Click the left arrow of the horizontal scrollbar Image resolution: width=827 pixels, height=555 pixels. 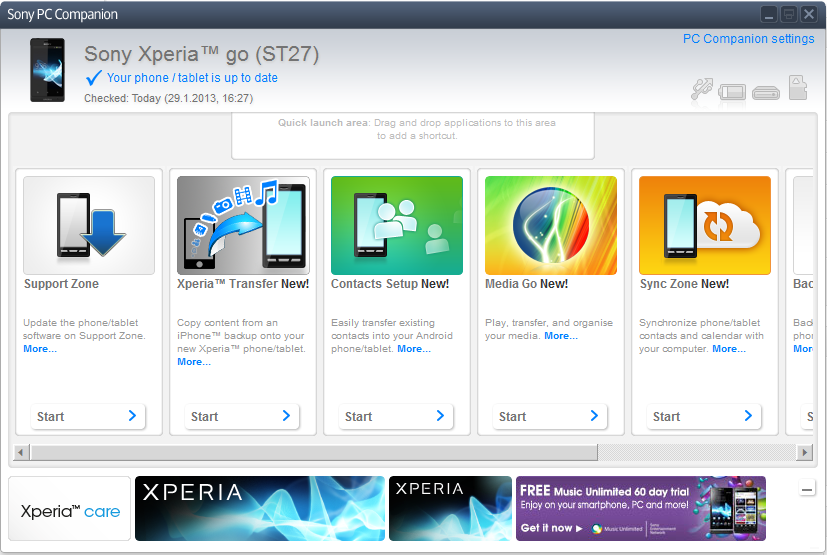click(21, 452)
